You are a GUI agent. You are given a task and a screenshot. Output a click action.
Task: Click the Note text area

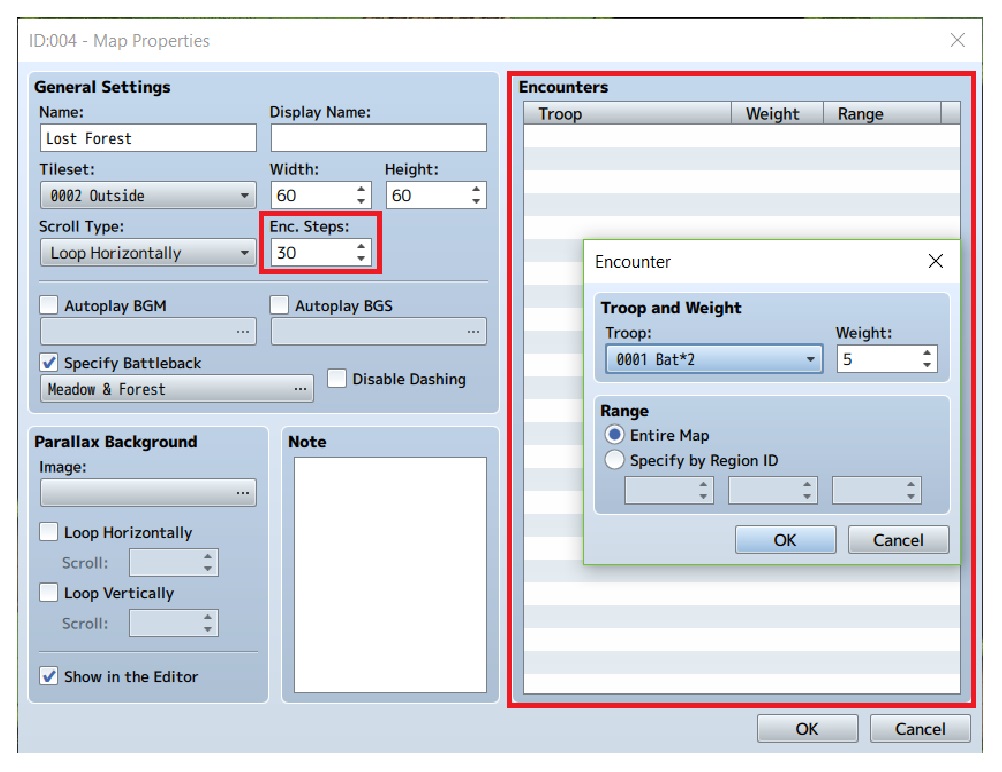click(390, 575)
